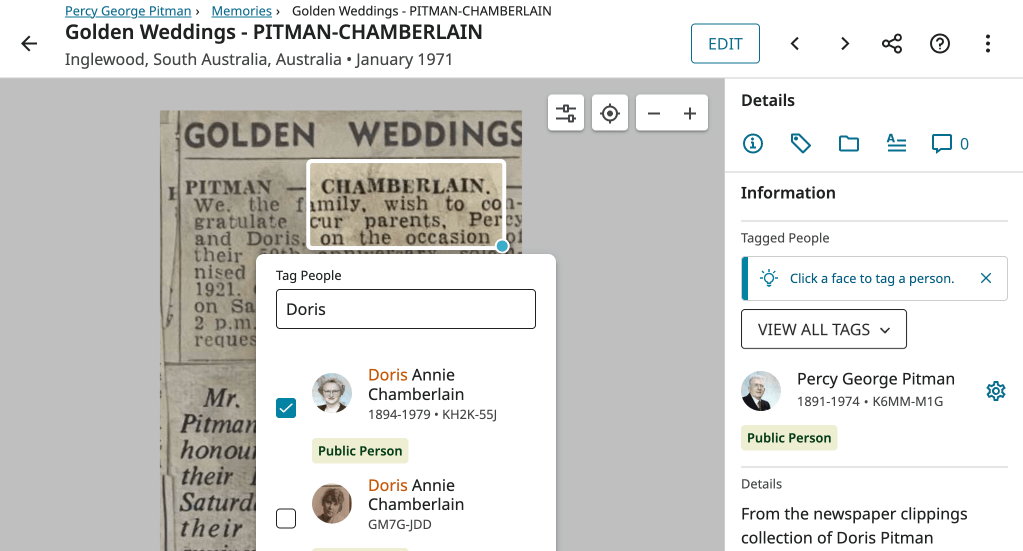Open the image adjustments sliders icon
The height and width of the screenshot is (551, 1023).
tap(566, 113)
